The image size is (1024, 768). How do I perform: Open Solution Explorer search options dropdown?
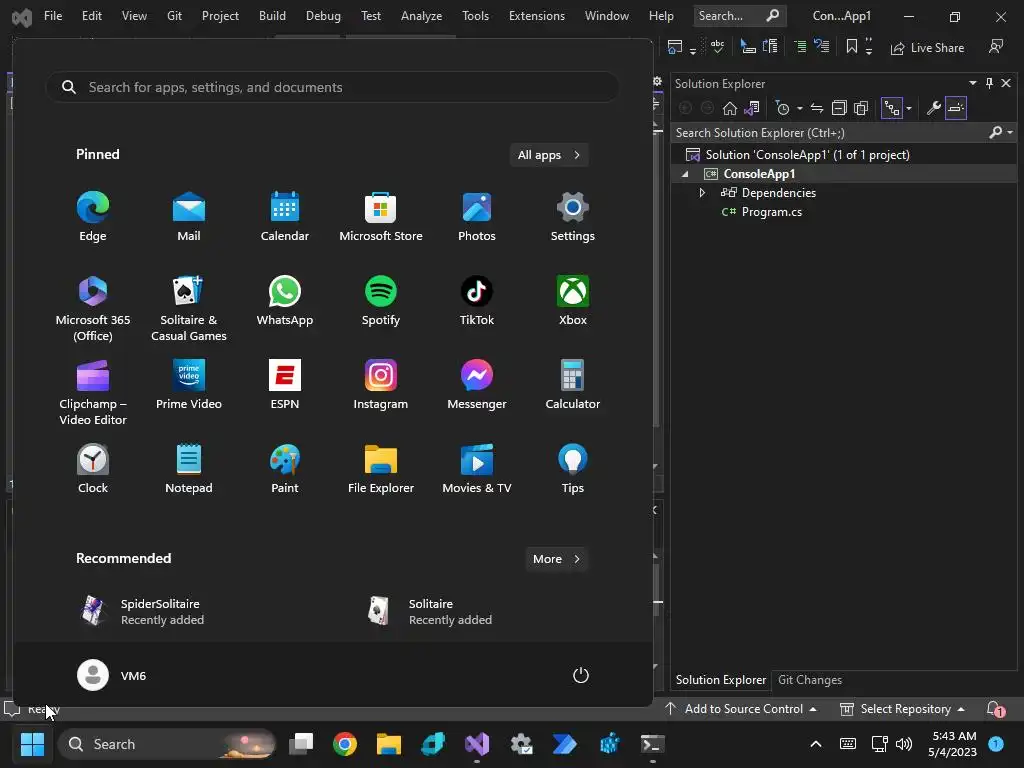pyautogui.click(x=1010, y=133)
